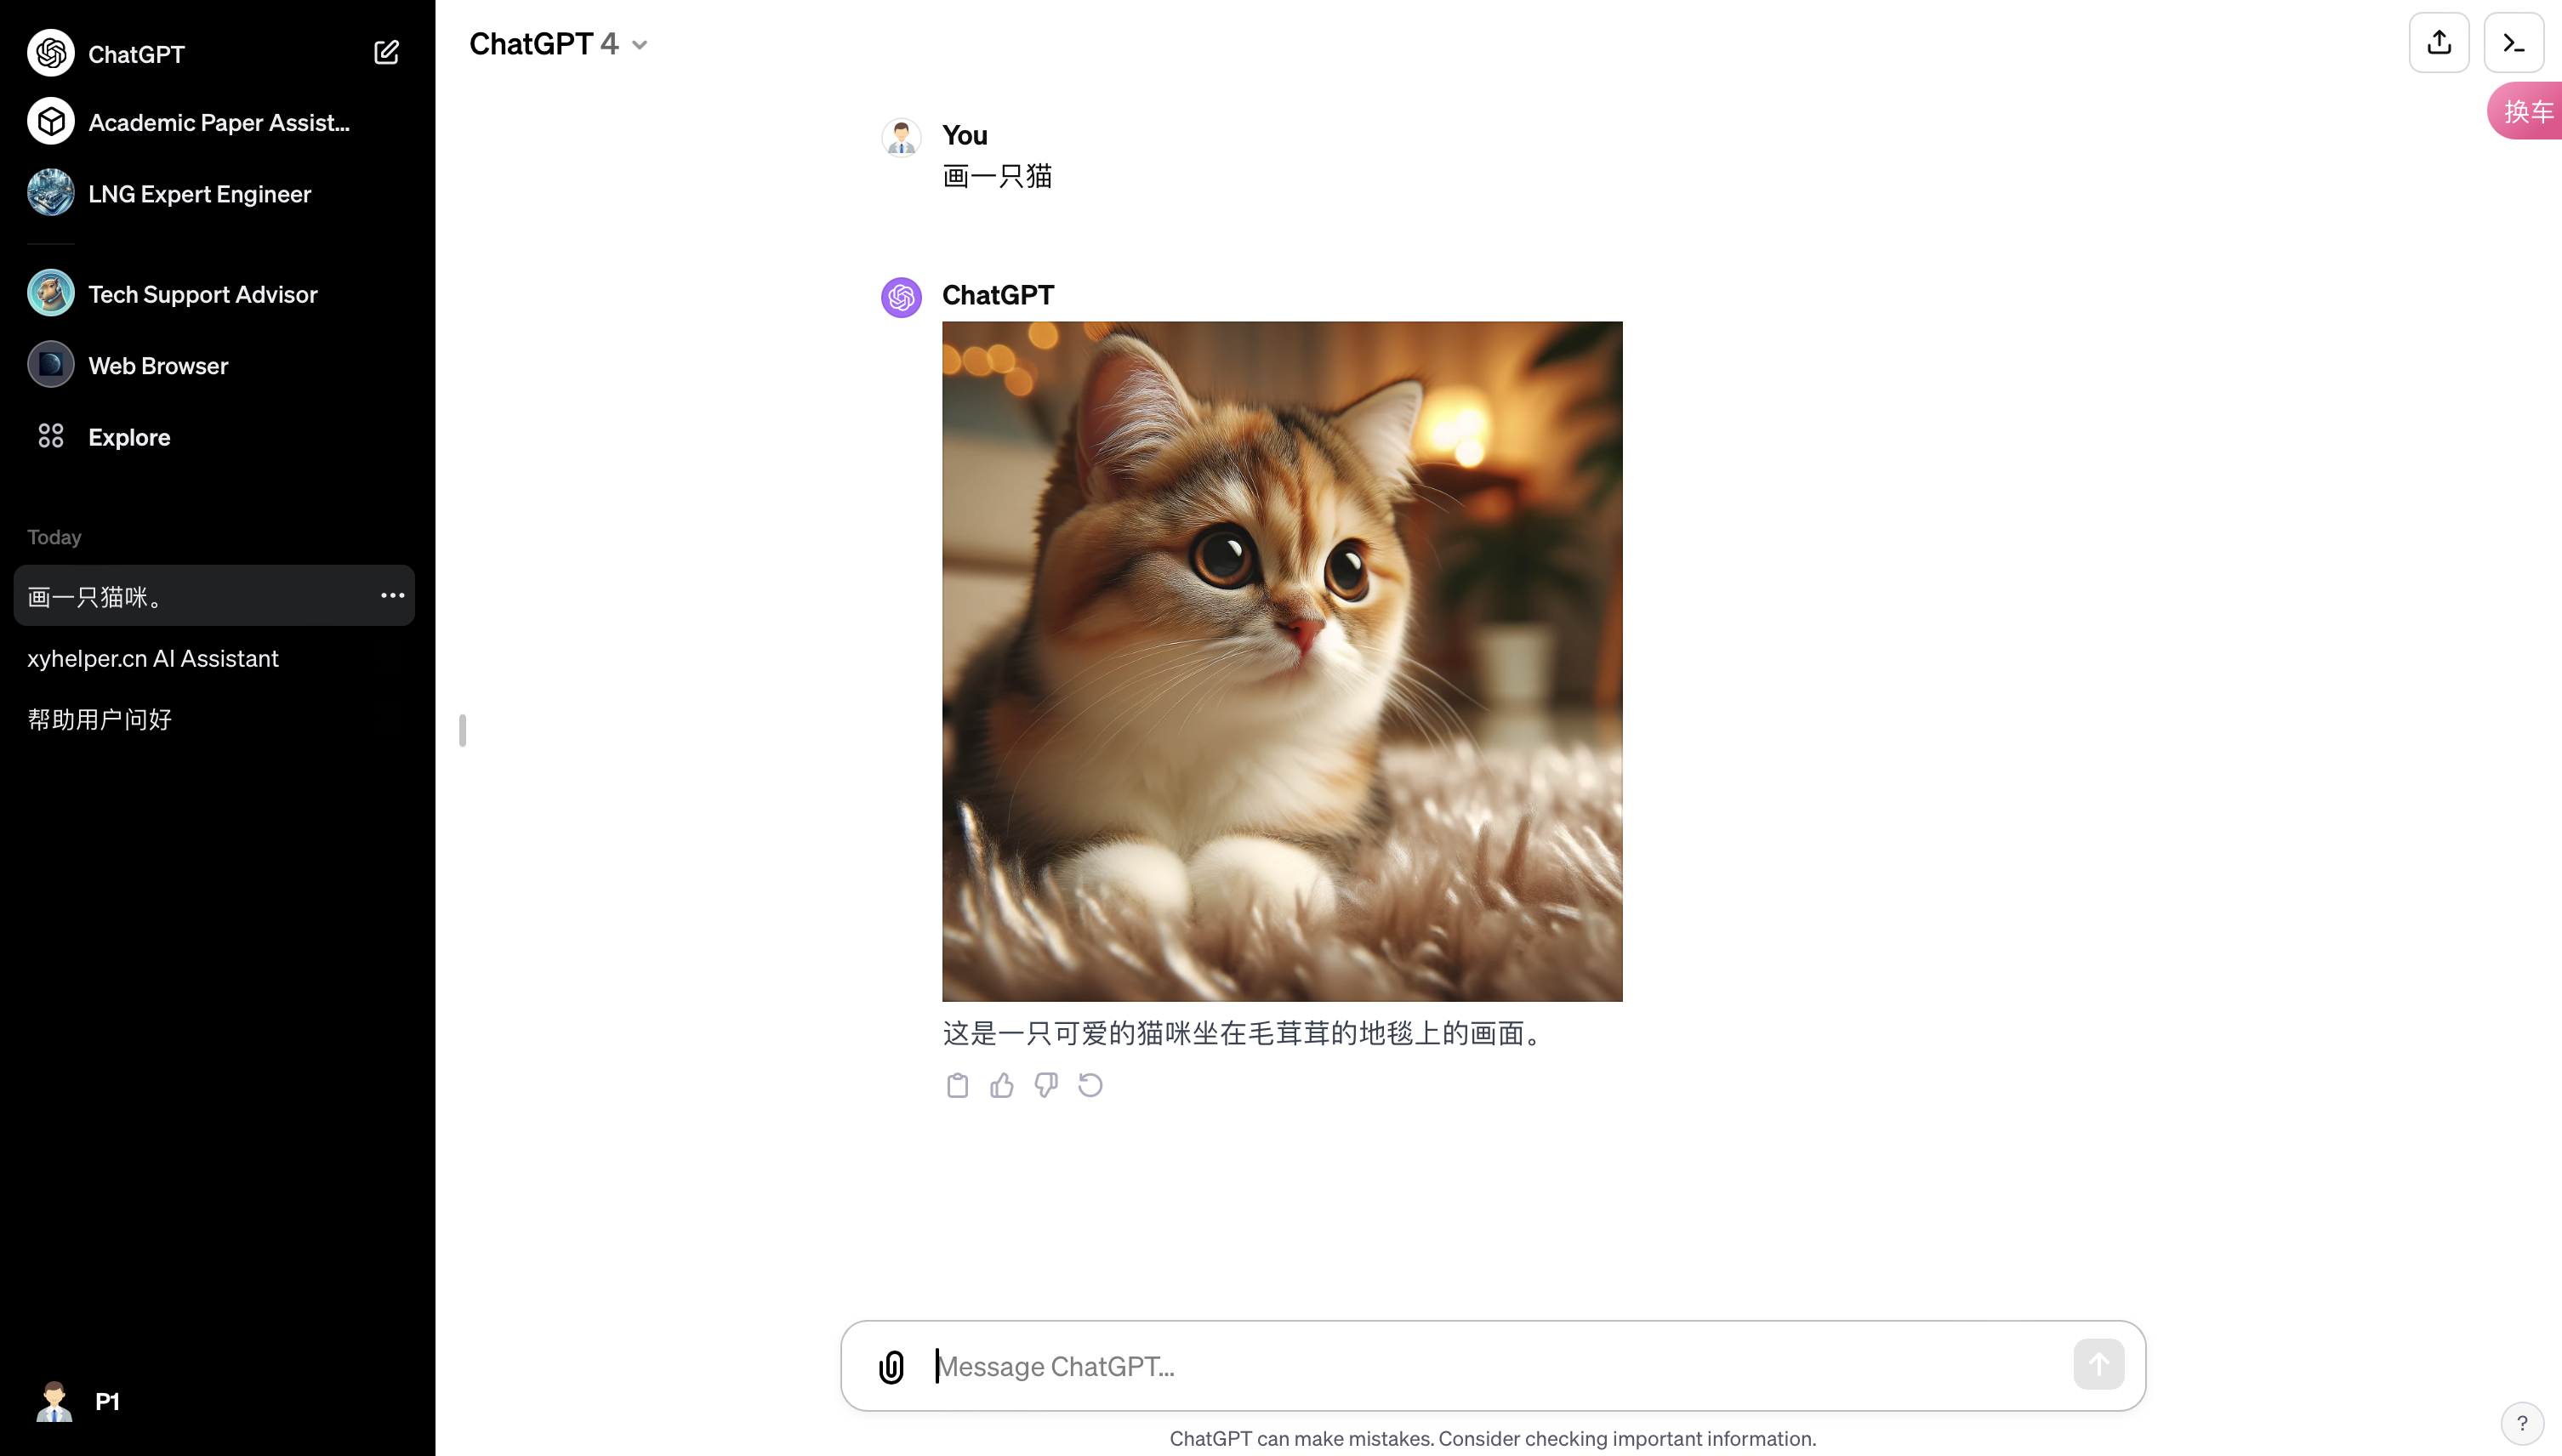Share the conversation via the upload icon
The width and height of the screenshot is (2562, 1456).
coord(2439,43)
